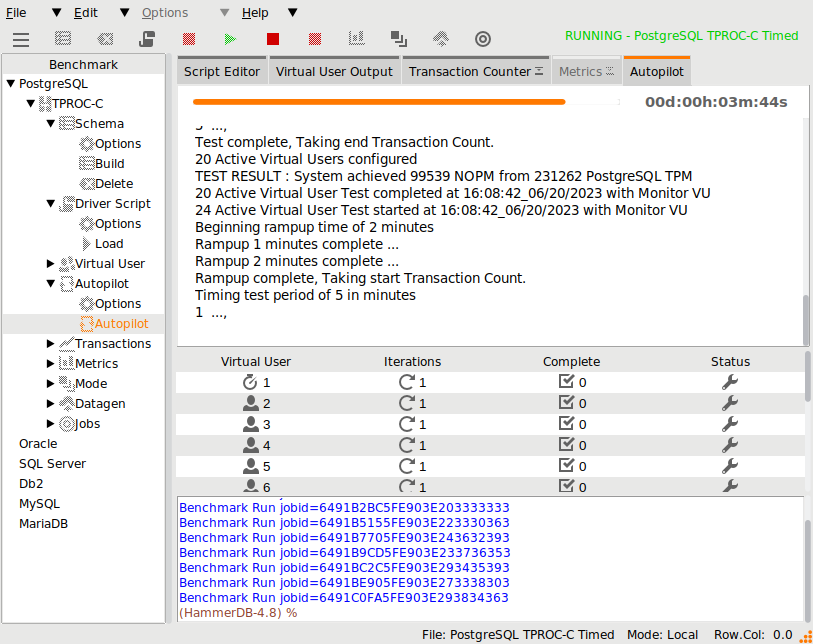Click the Schema Build toolbar icon
The height and width of the screenshot is (644, 813).
pyautogui.click(x=63, y=39)
